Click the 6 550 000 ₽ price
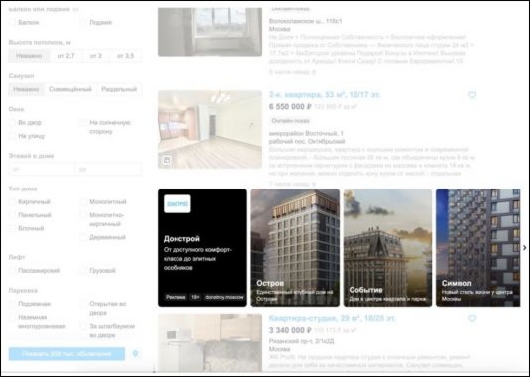Viewport: 530px width, 377px height. [x=290, y=107]
